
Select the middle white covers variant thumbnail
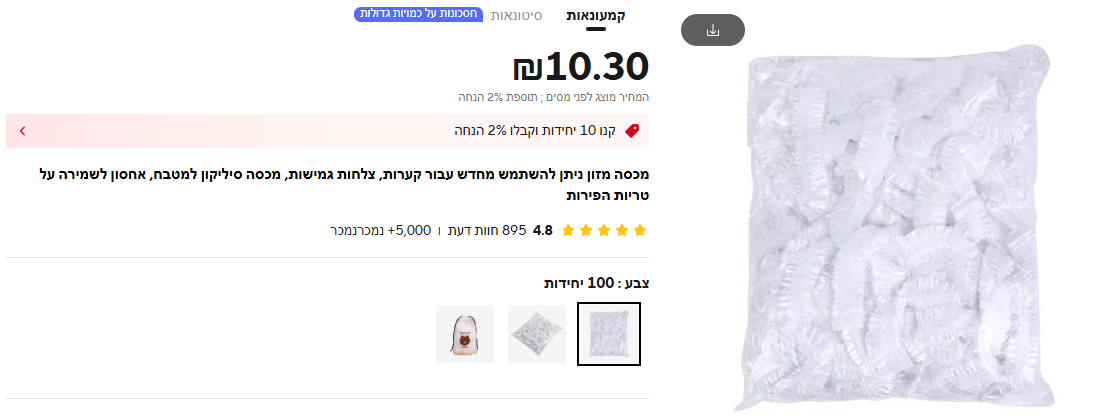[537, 334]
